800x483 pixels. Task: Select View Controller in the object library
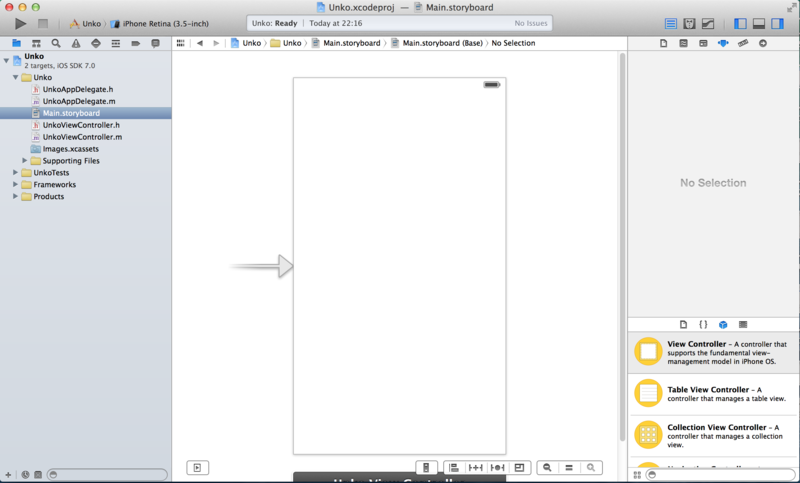point(714,352)
